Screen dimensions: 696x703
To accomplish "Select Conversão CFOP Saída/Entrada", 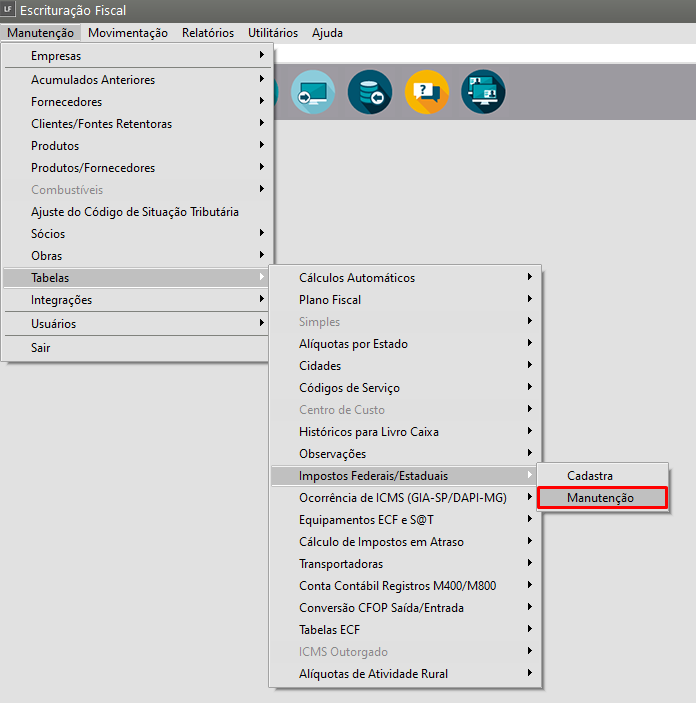I will tap(381, 608).
